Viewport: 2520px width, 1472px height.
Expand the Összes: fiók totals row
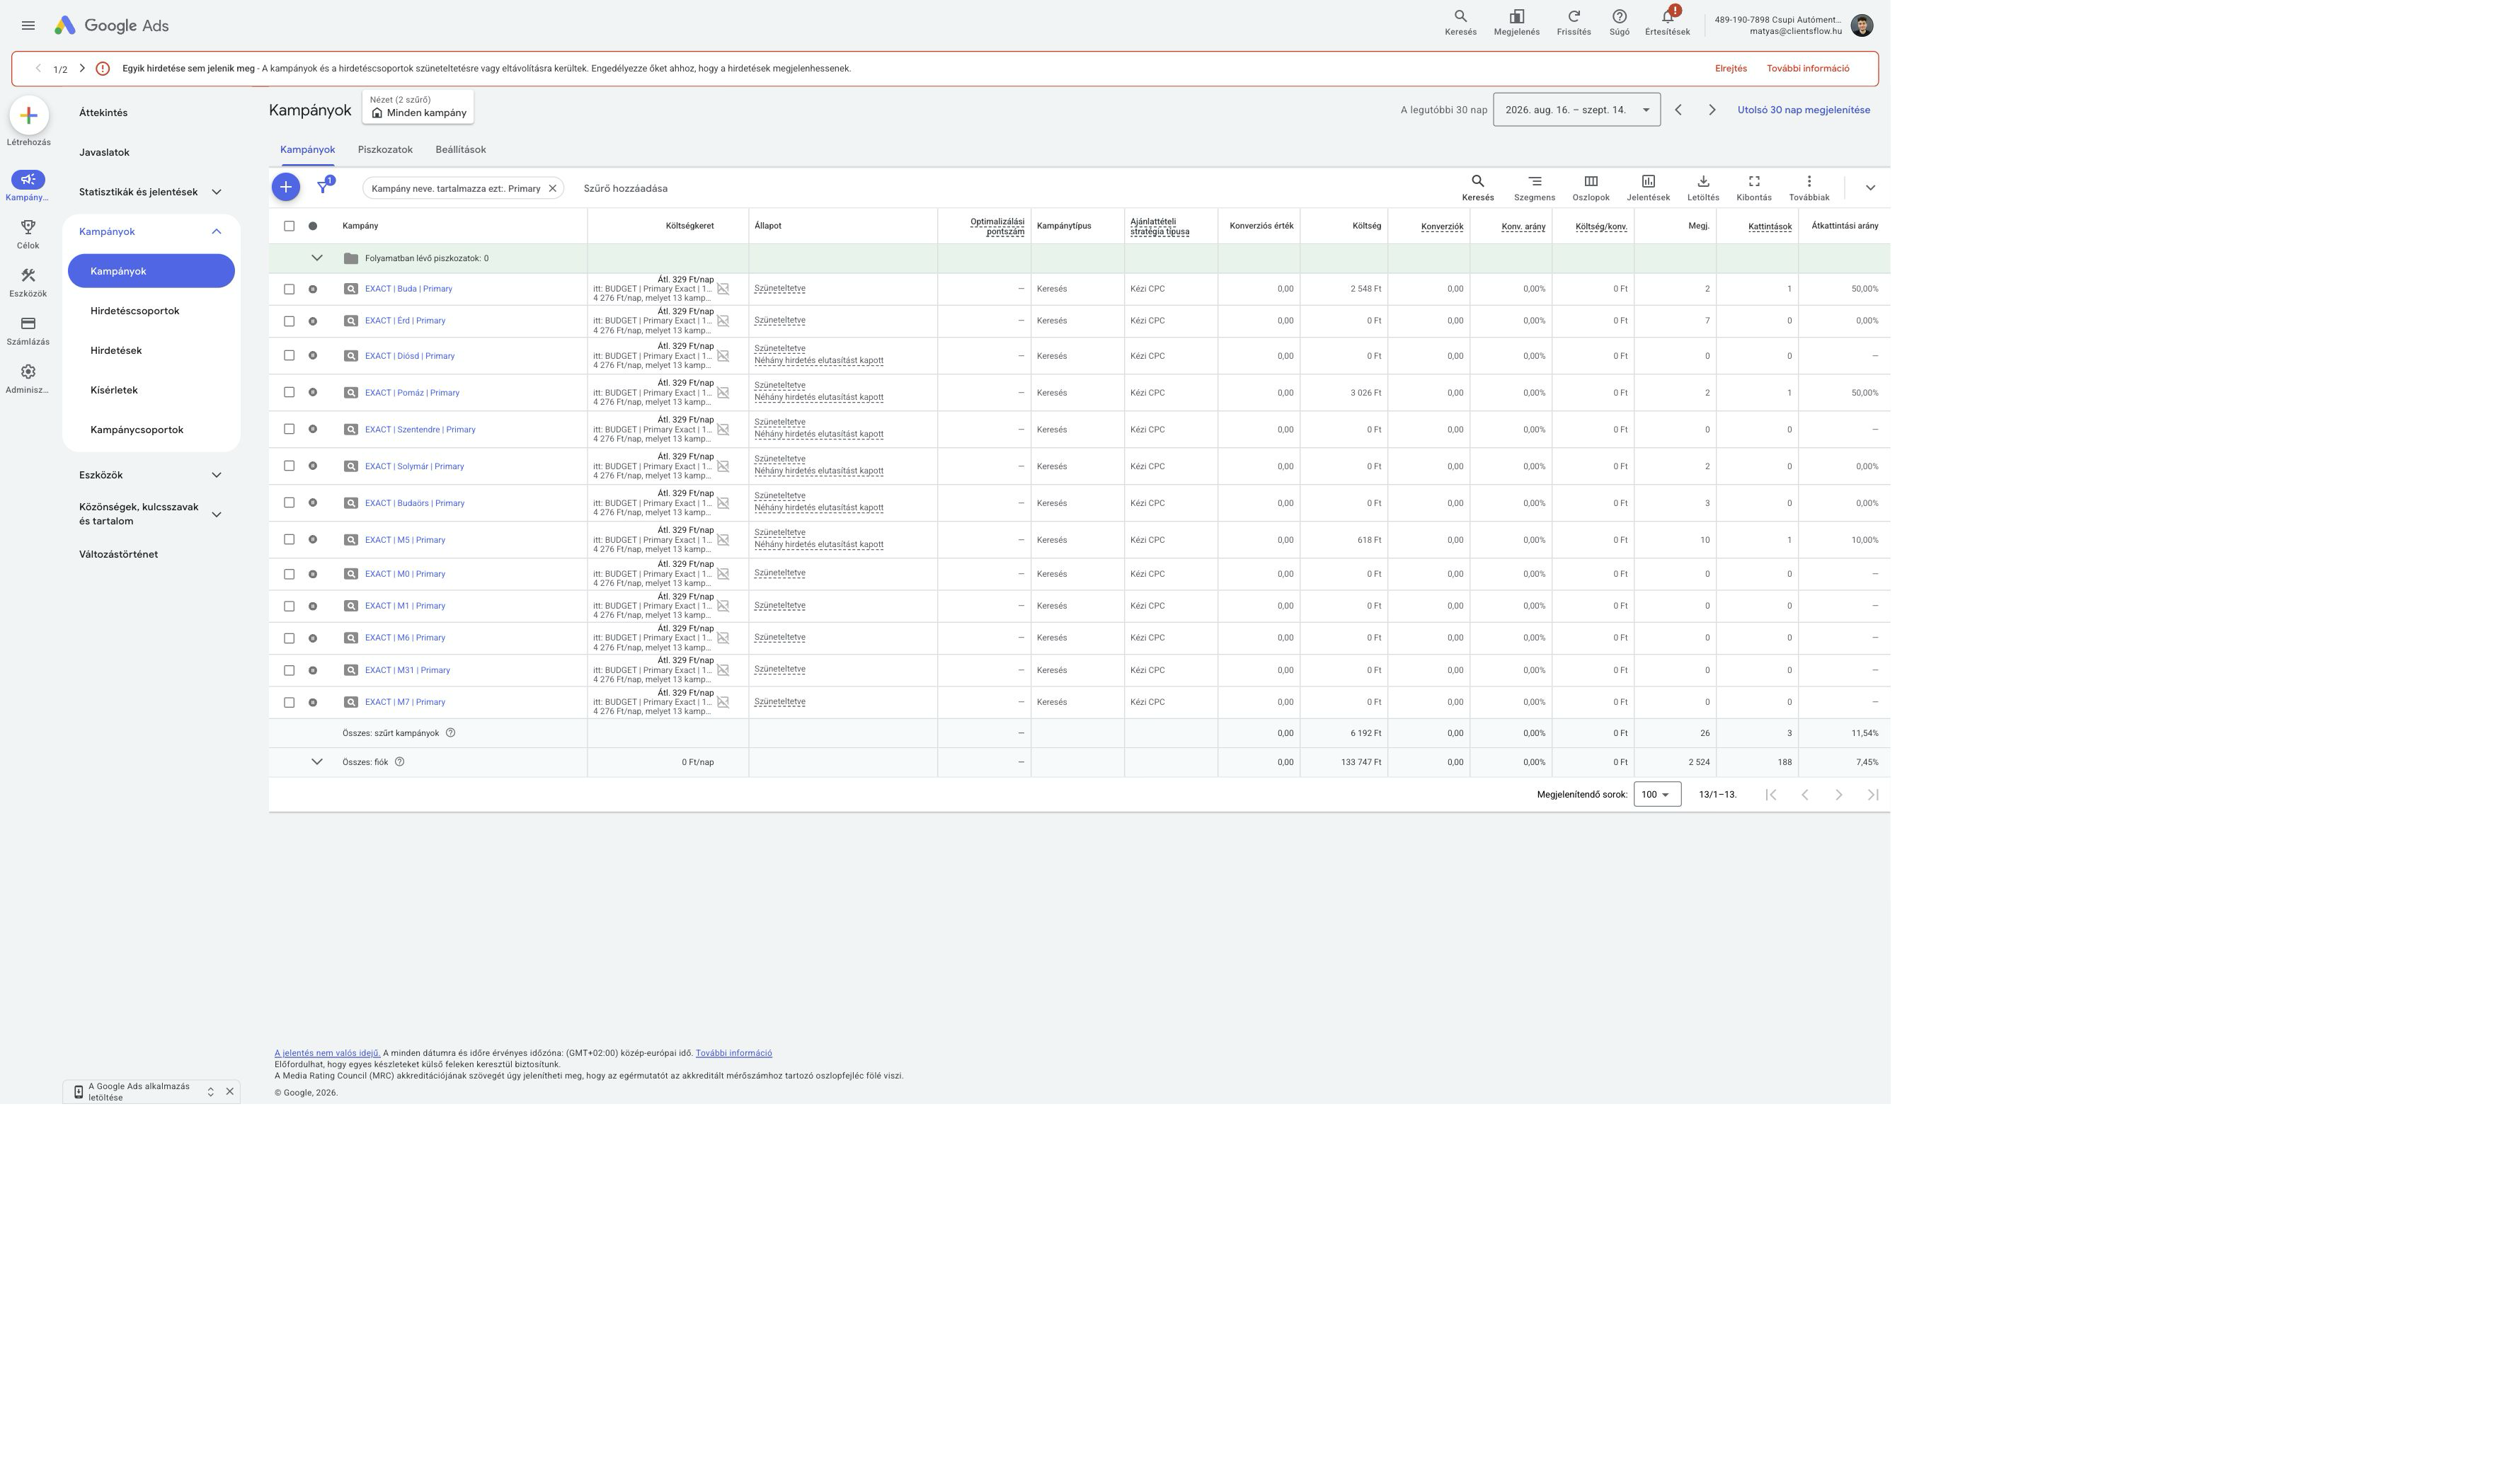[317, 762]
